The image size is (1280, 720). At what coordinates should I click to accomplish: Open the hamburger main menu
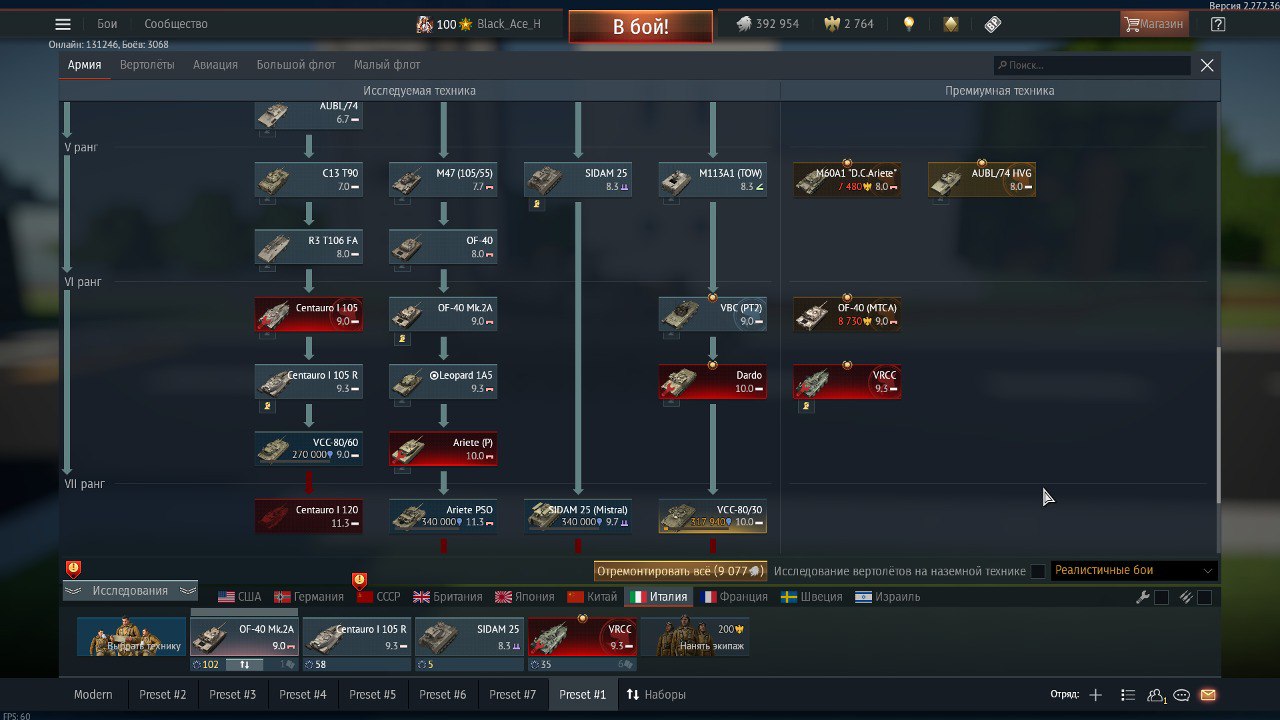(63, 24)
